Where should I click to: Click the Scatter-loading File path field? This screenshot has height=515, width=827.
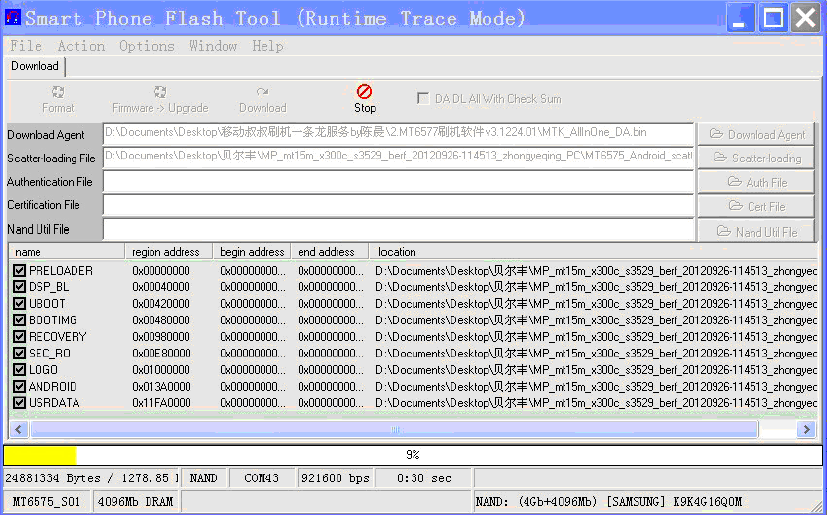pyautogui.click(x=398, y=157)
